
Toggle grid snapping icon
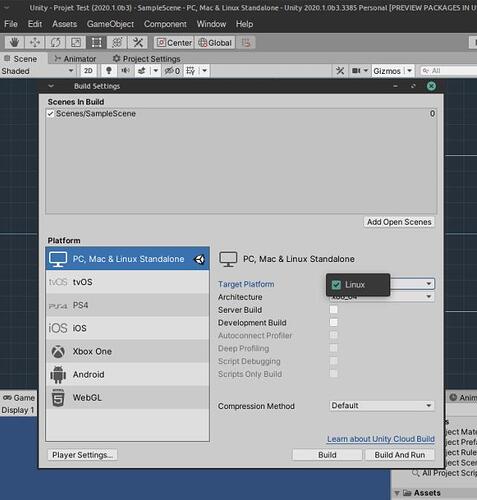pos(246,43)
